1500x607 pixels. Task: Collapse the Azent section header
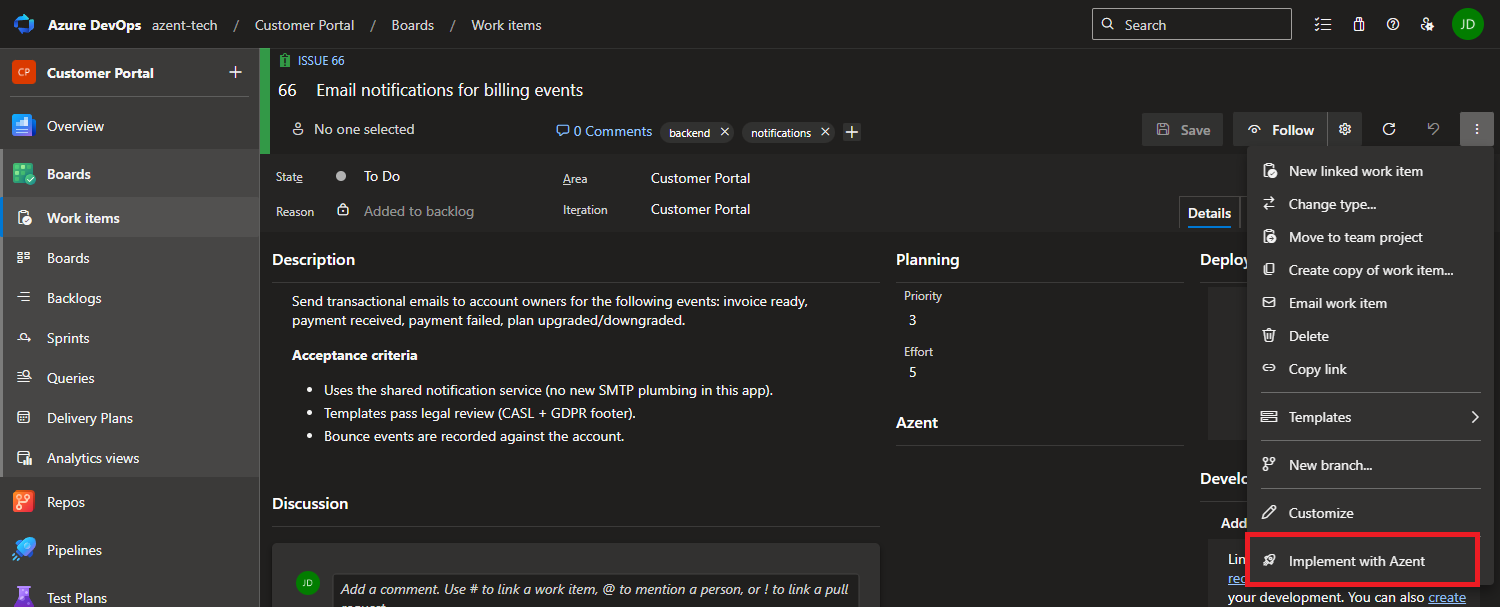[x=917, y=423]
